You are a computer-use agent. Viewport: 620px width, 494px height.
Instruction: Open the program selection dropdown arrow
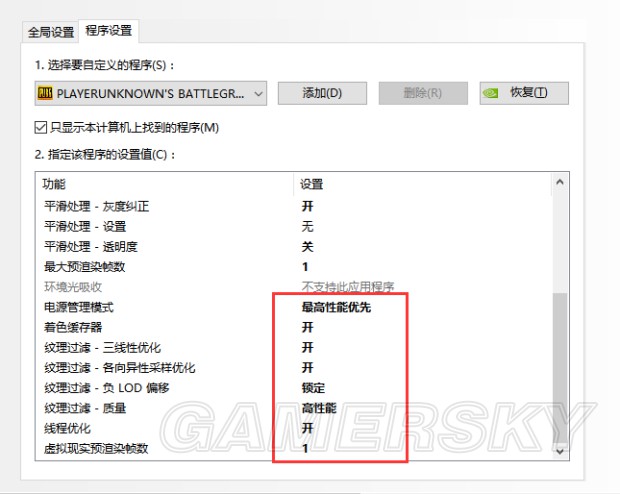click(259, 93)
